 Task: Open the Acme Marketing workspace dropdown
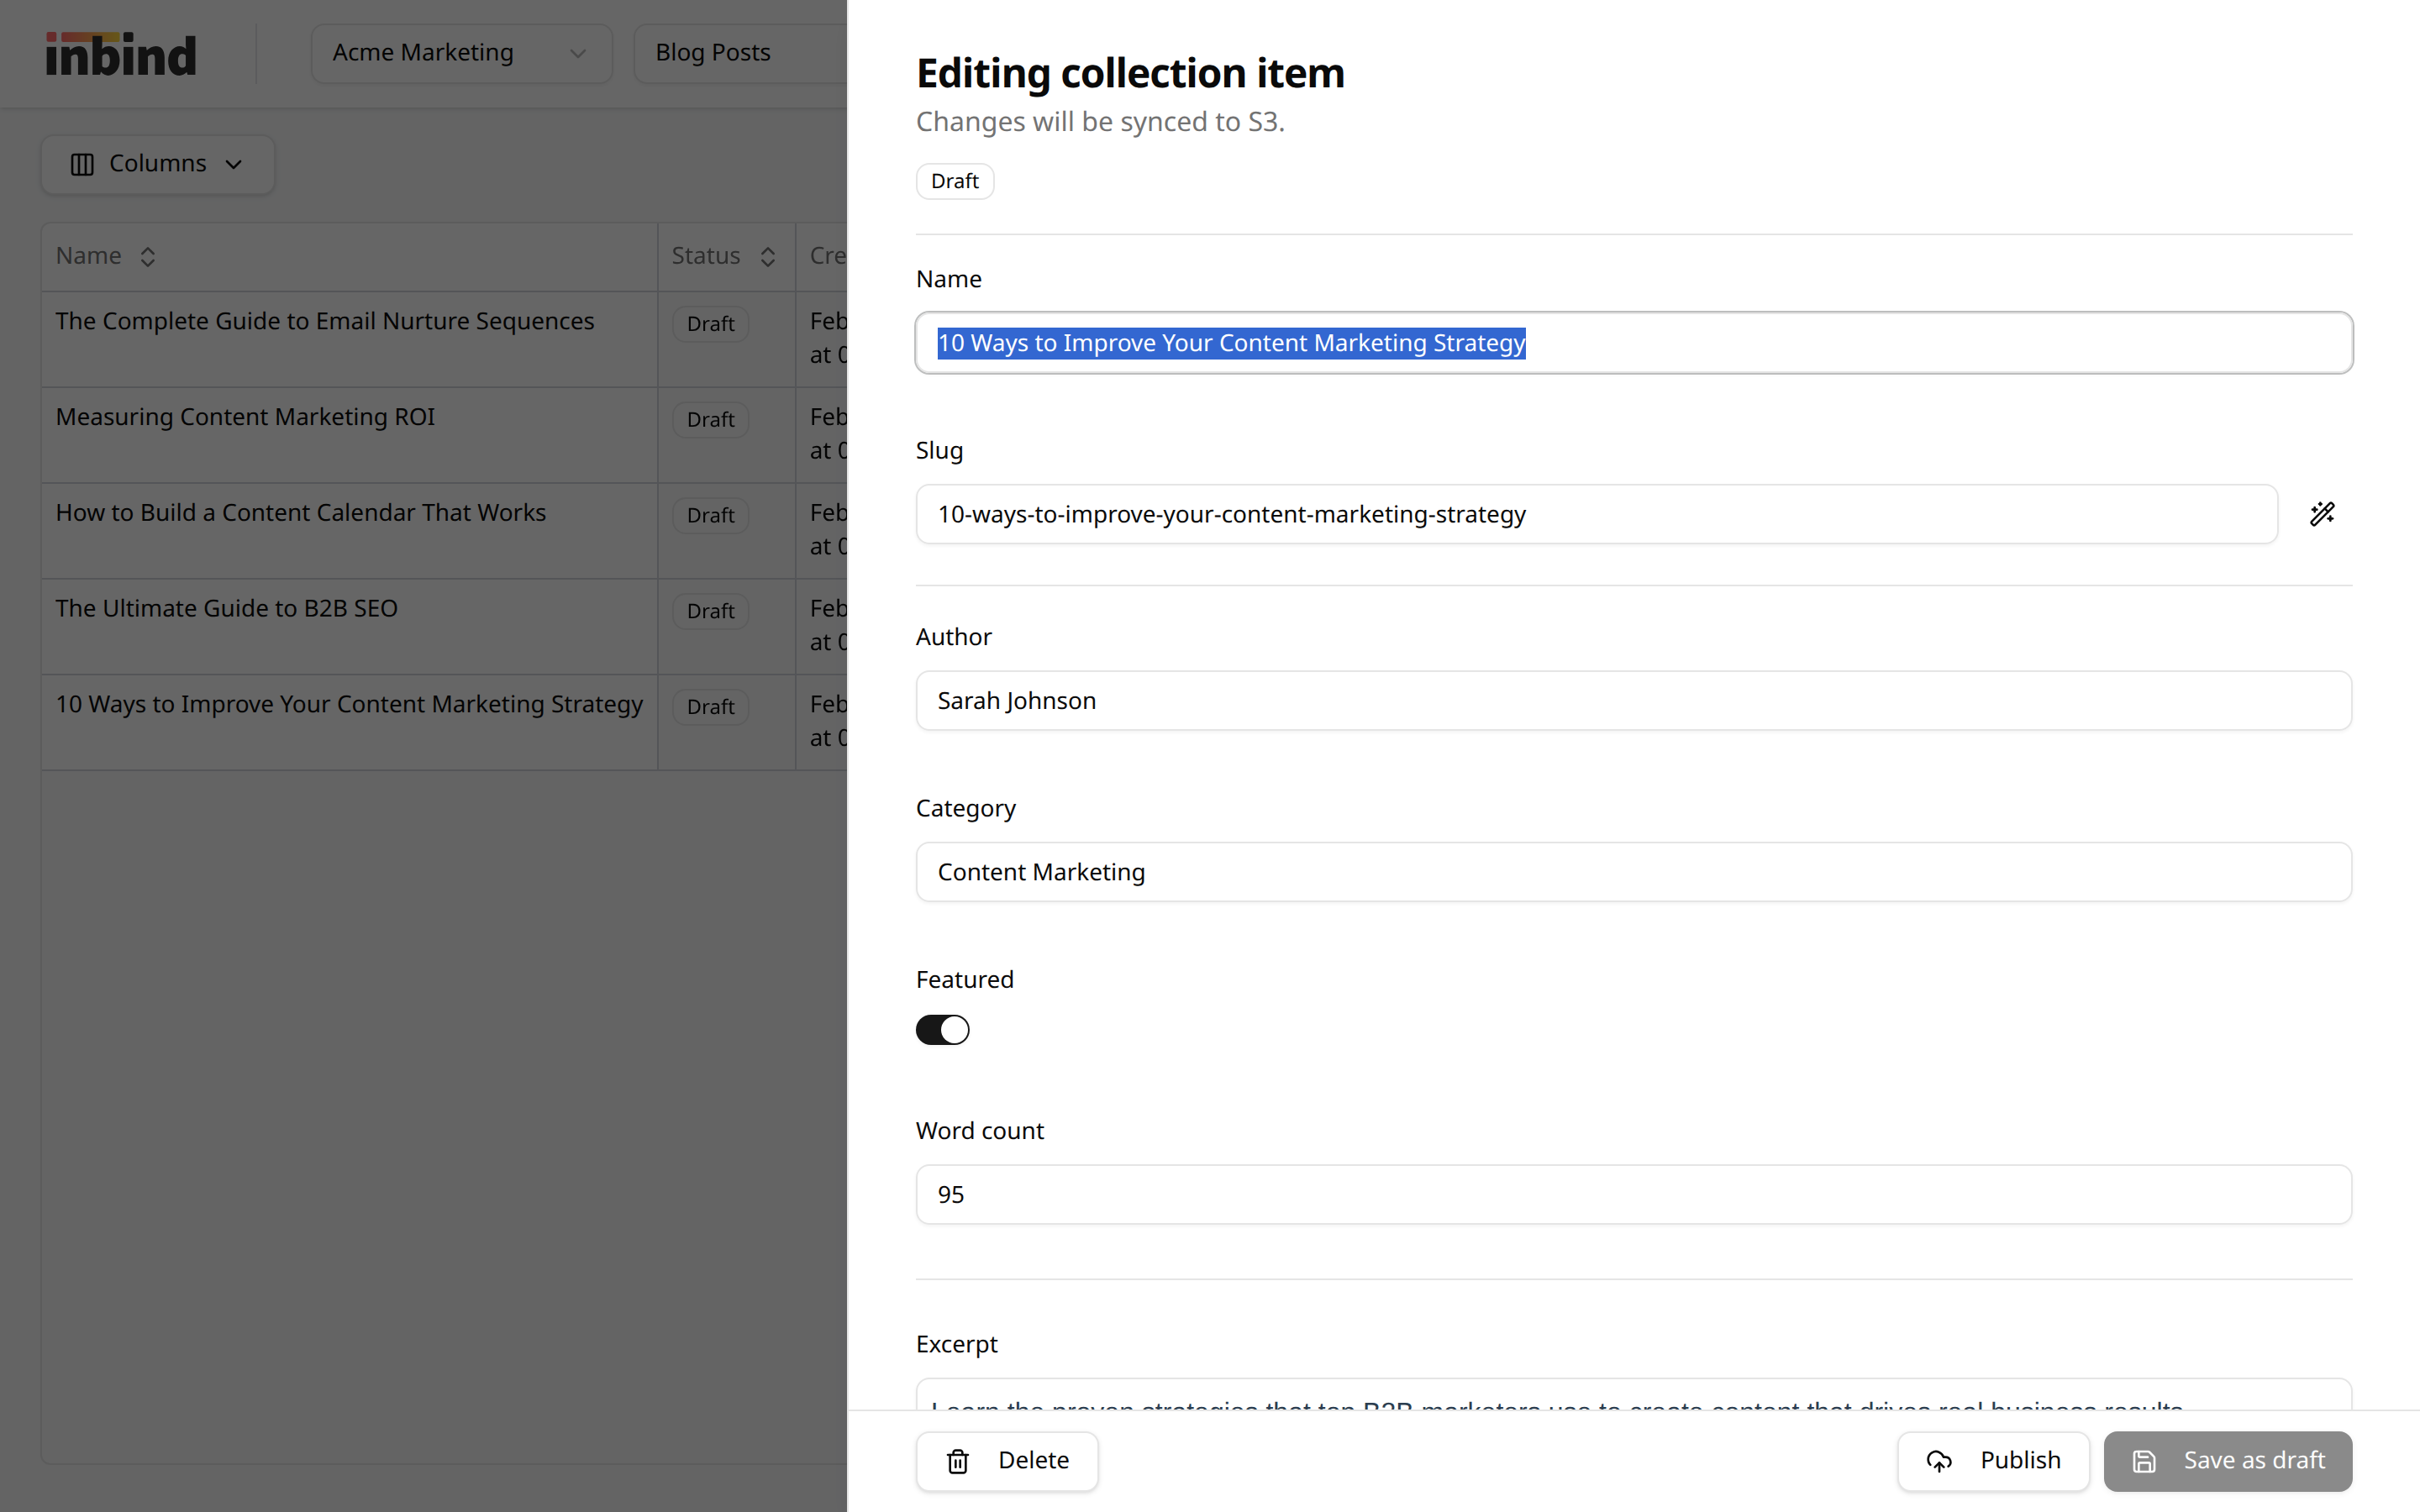[x=461, y=52]
